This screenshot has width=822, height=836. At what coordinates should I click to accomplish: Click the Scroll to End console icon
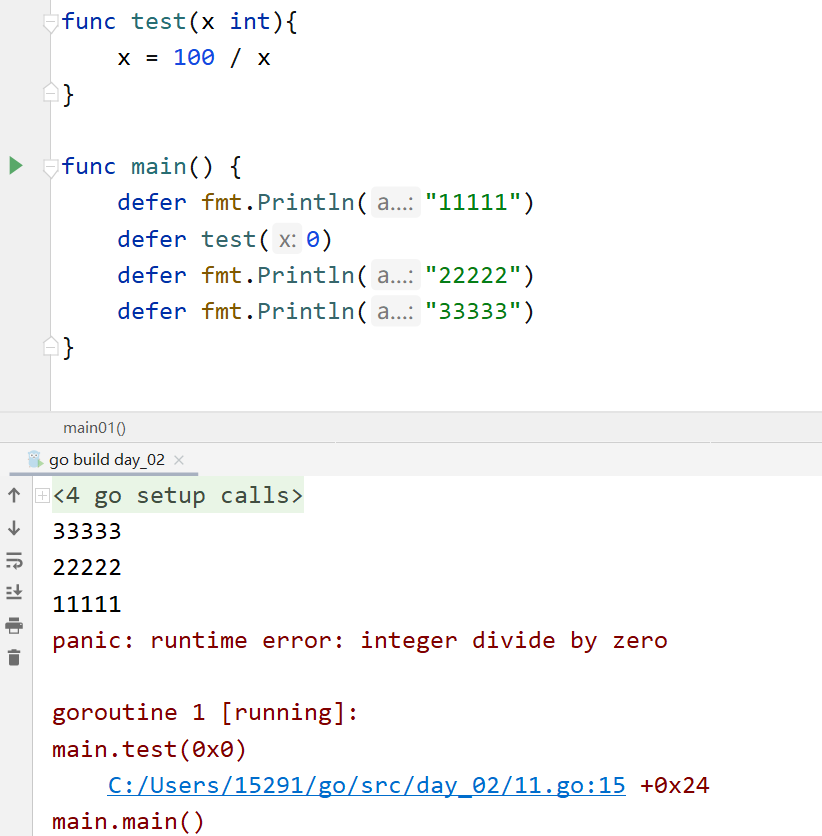pos(14,592)
